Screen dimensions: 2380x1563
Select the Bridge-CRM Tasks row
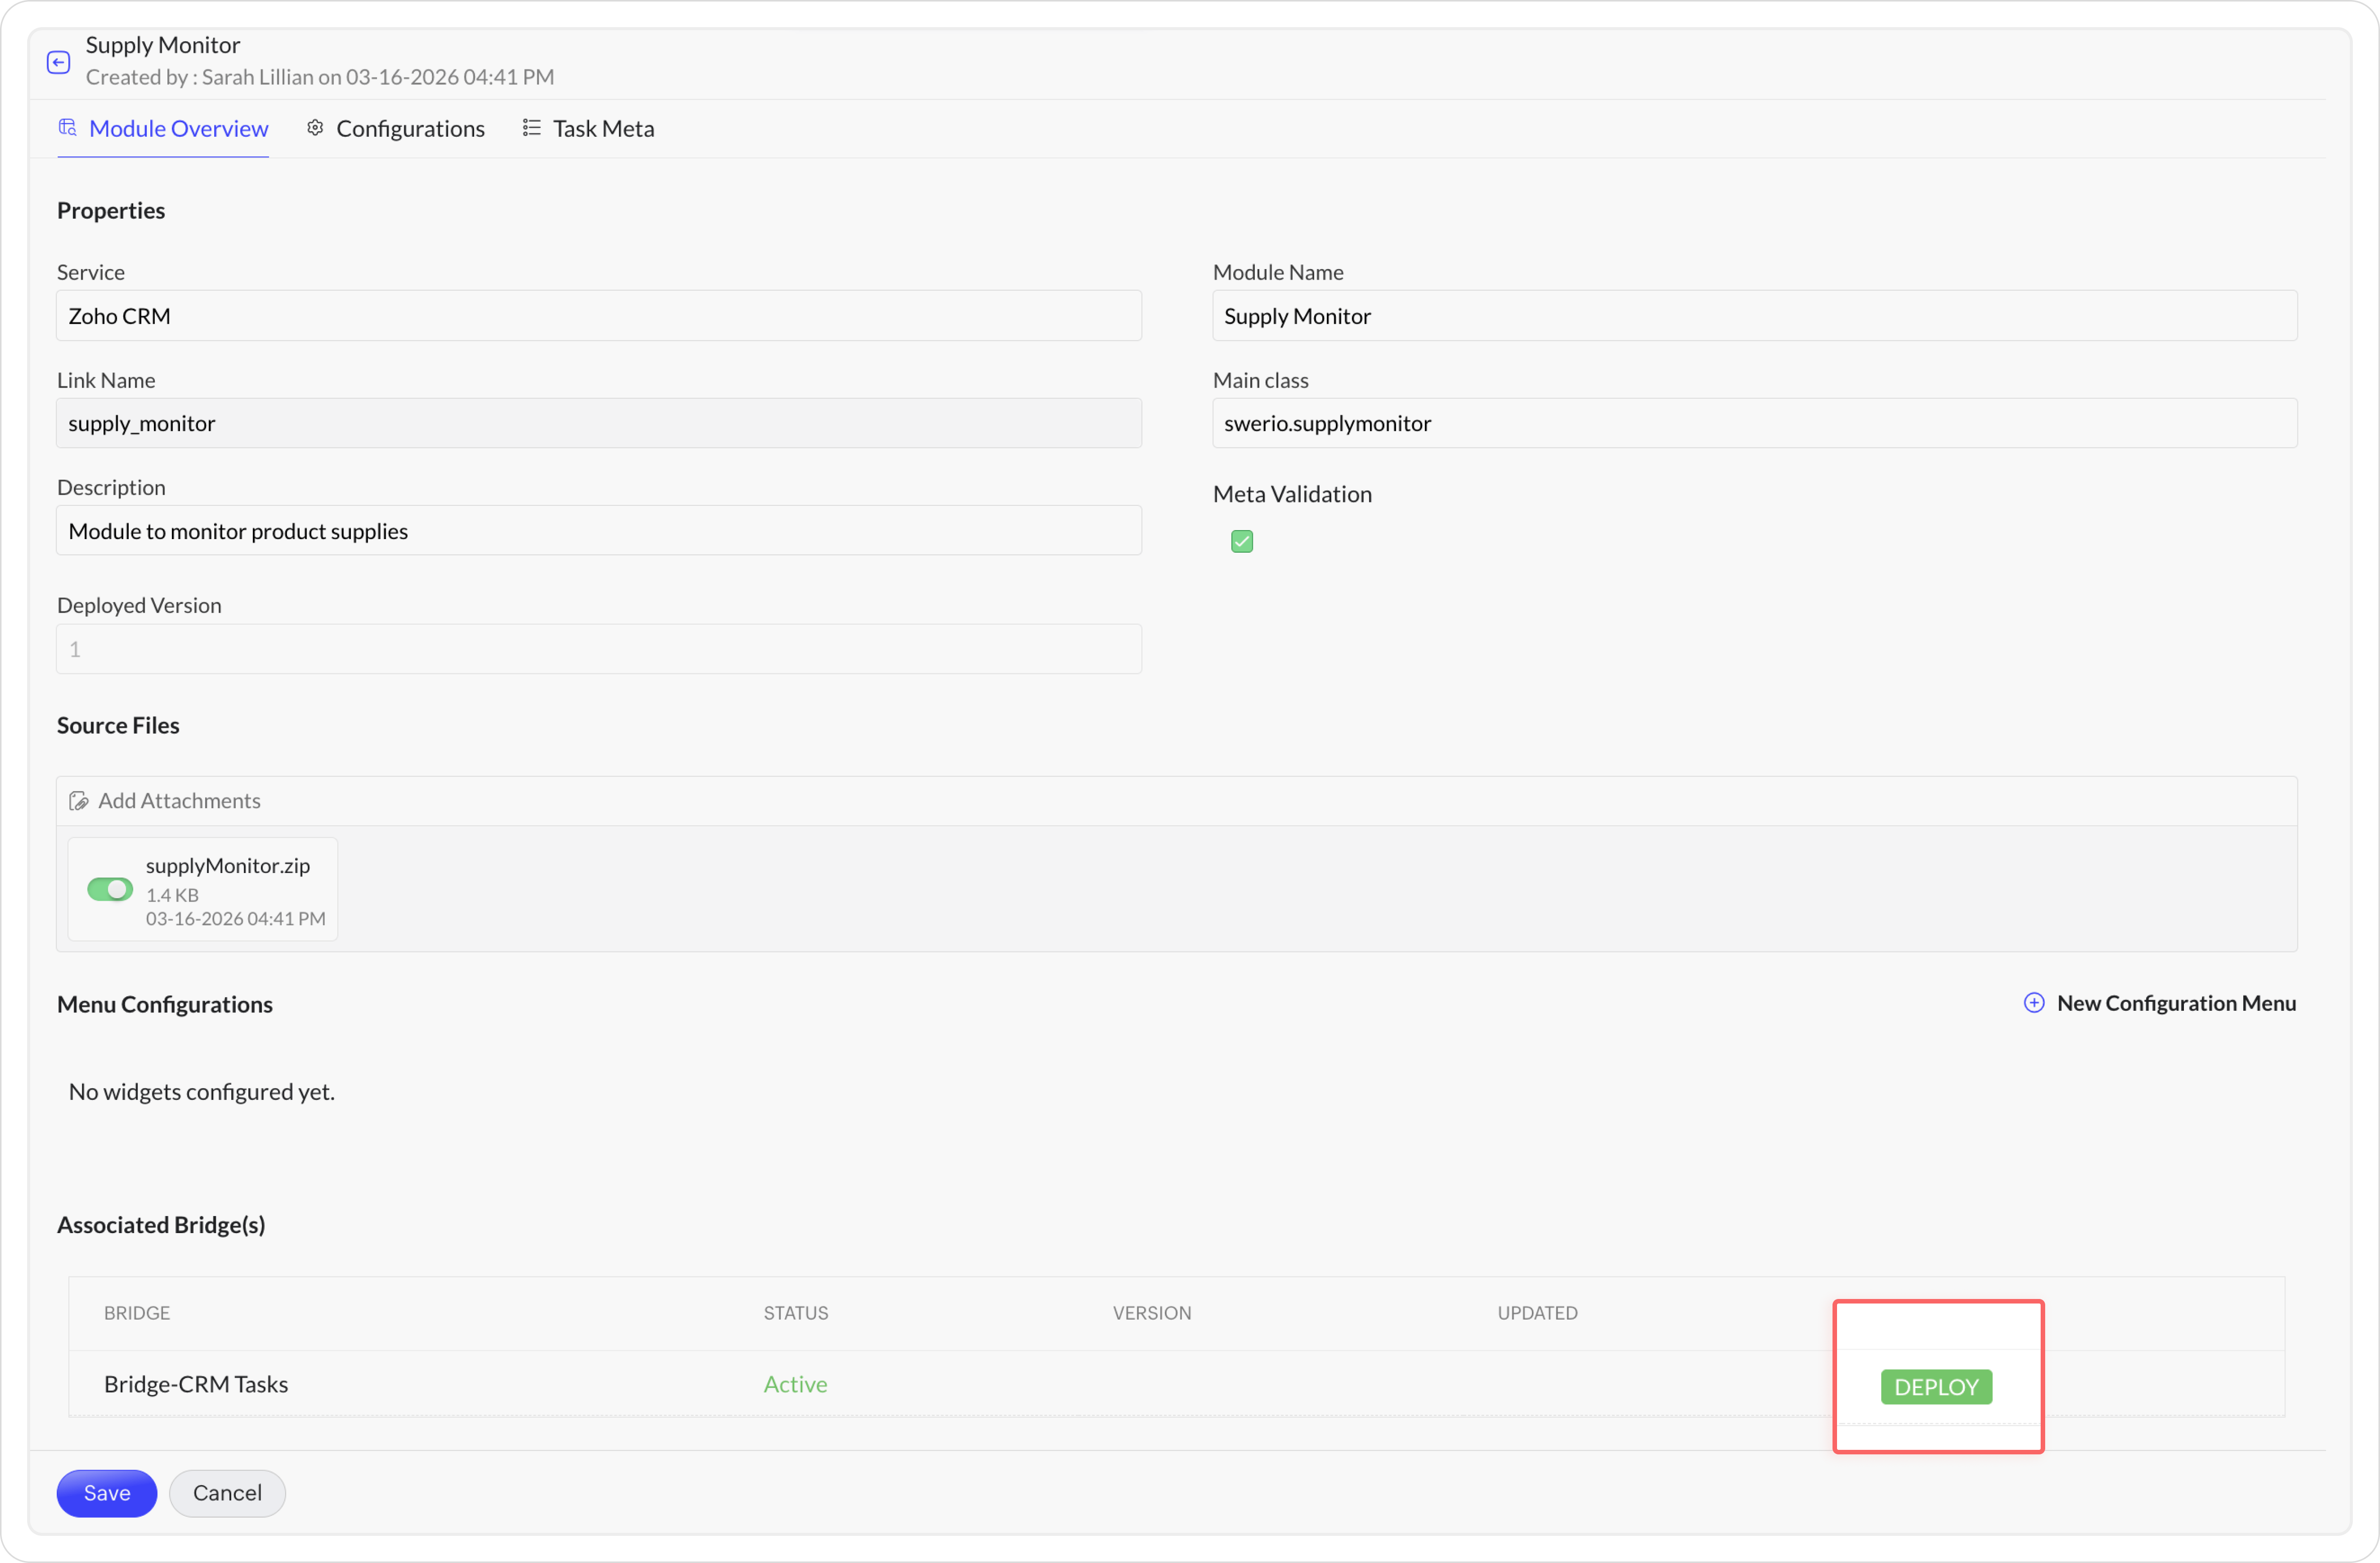pyautogui.click(x=196, y=1384)
